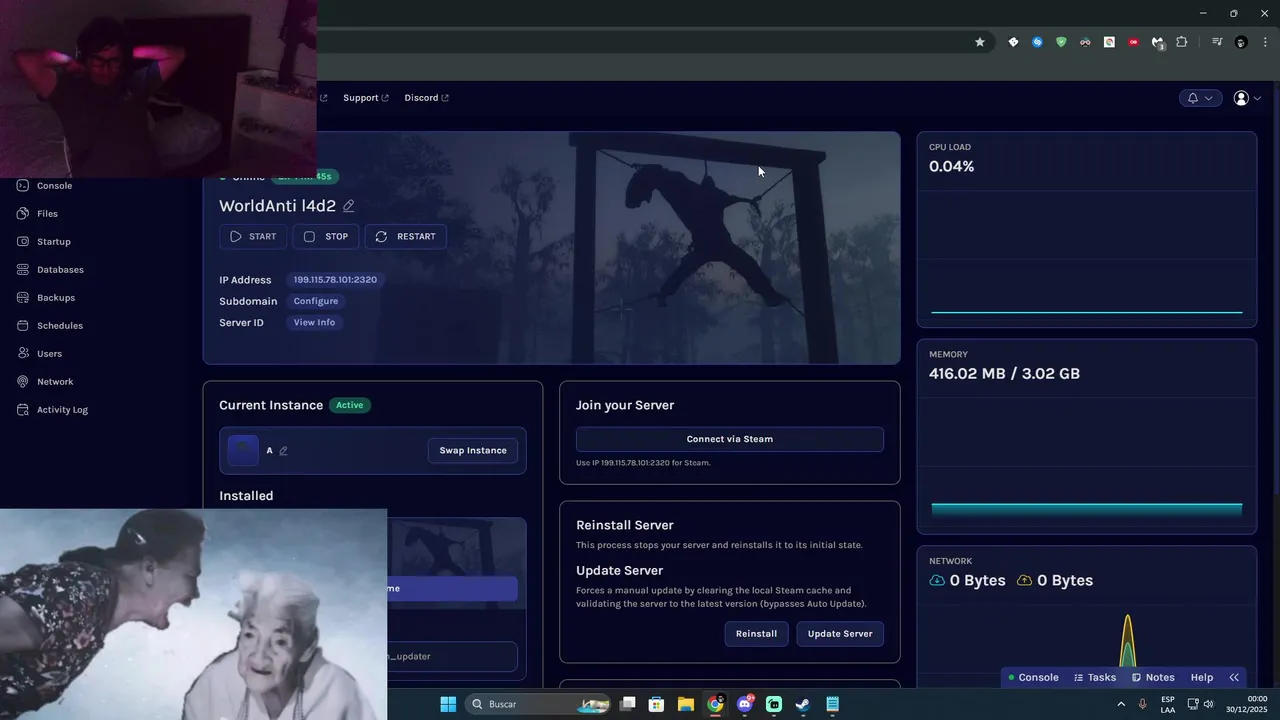The width and height of the screenshot is (1280, 720).
Task: Open Microsoft Store from taskbar
Action: (x=656, y=704)
